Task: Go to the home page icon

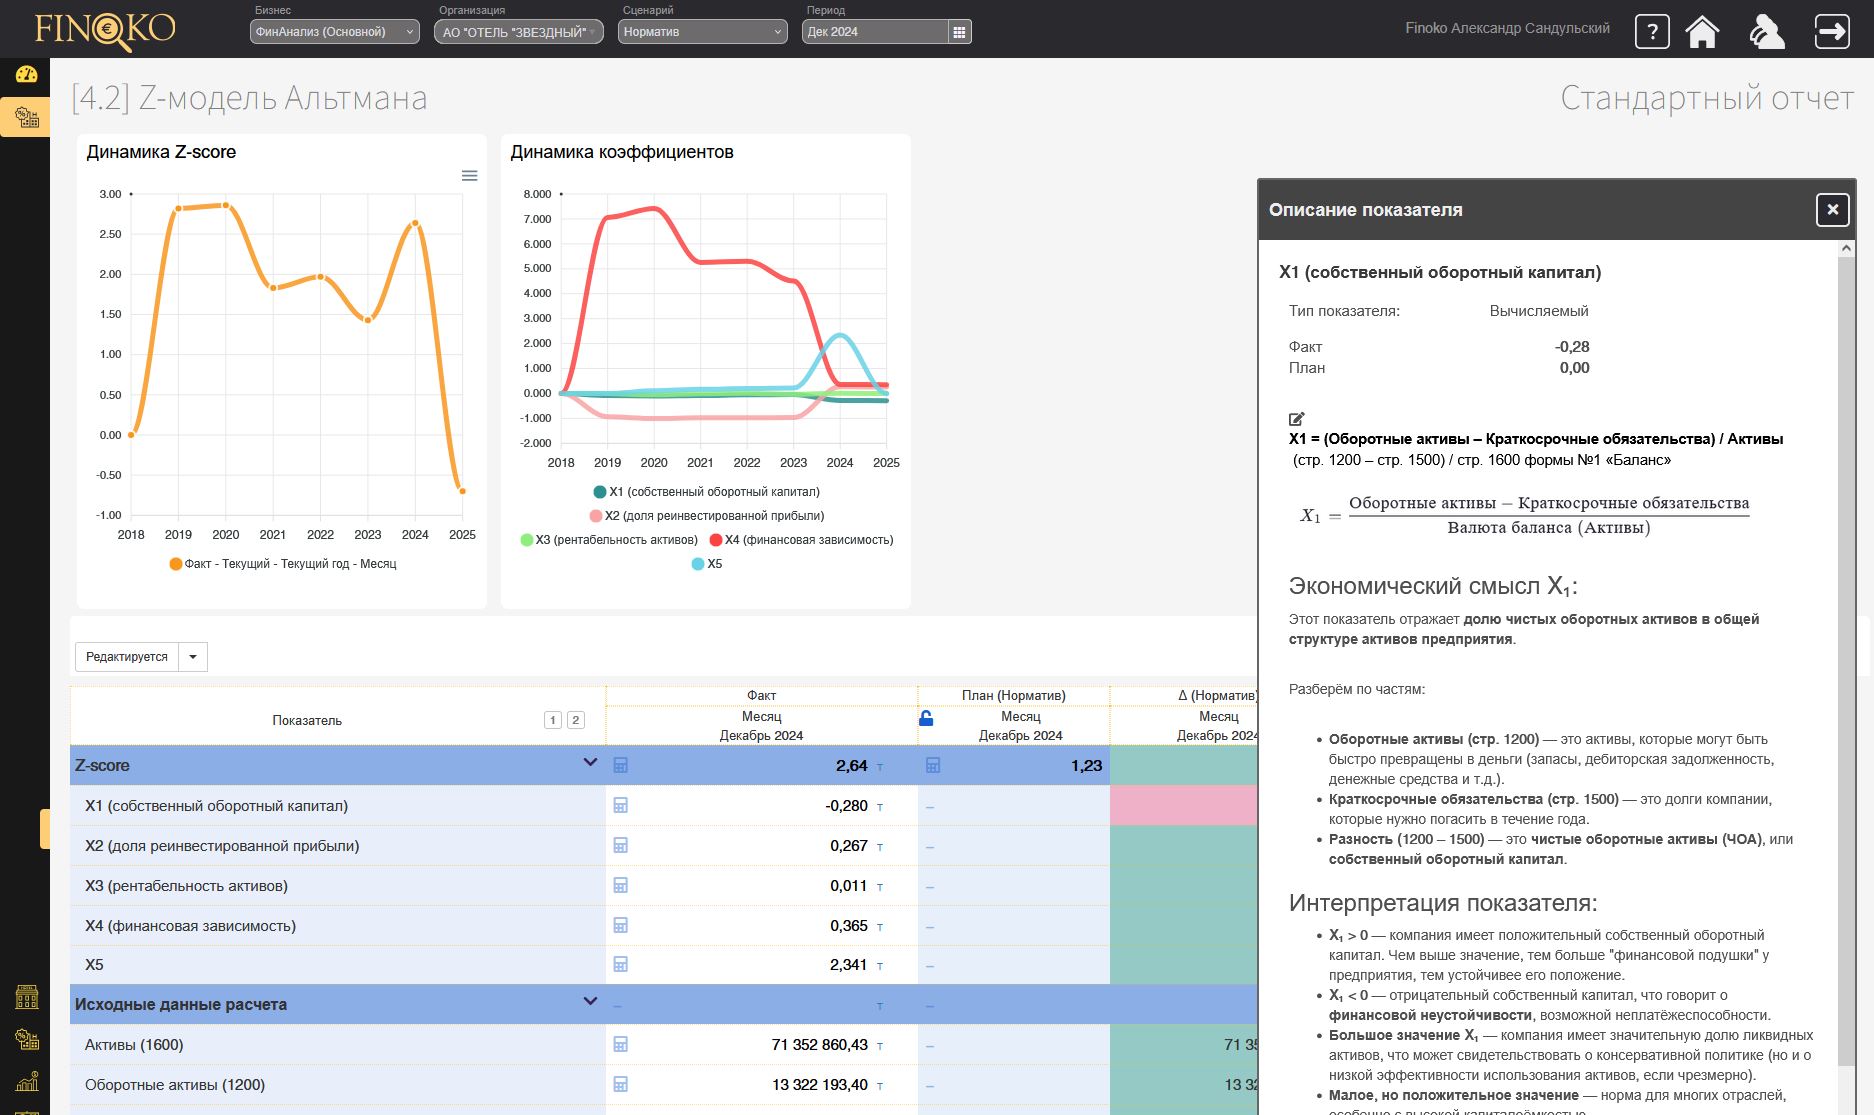Action: (x=1702, y=32)
